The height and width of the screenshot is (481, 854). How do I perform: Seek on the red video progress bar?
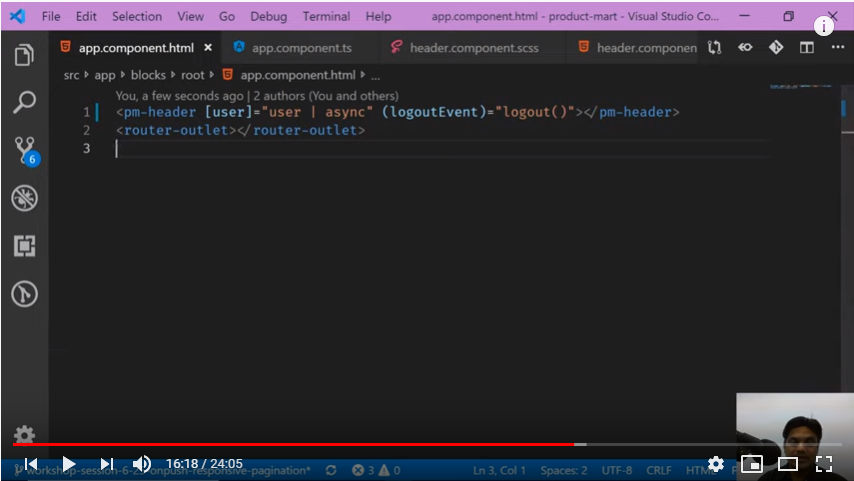[x=300, y=444]
